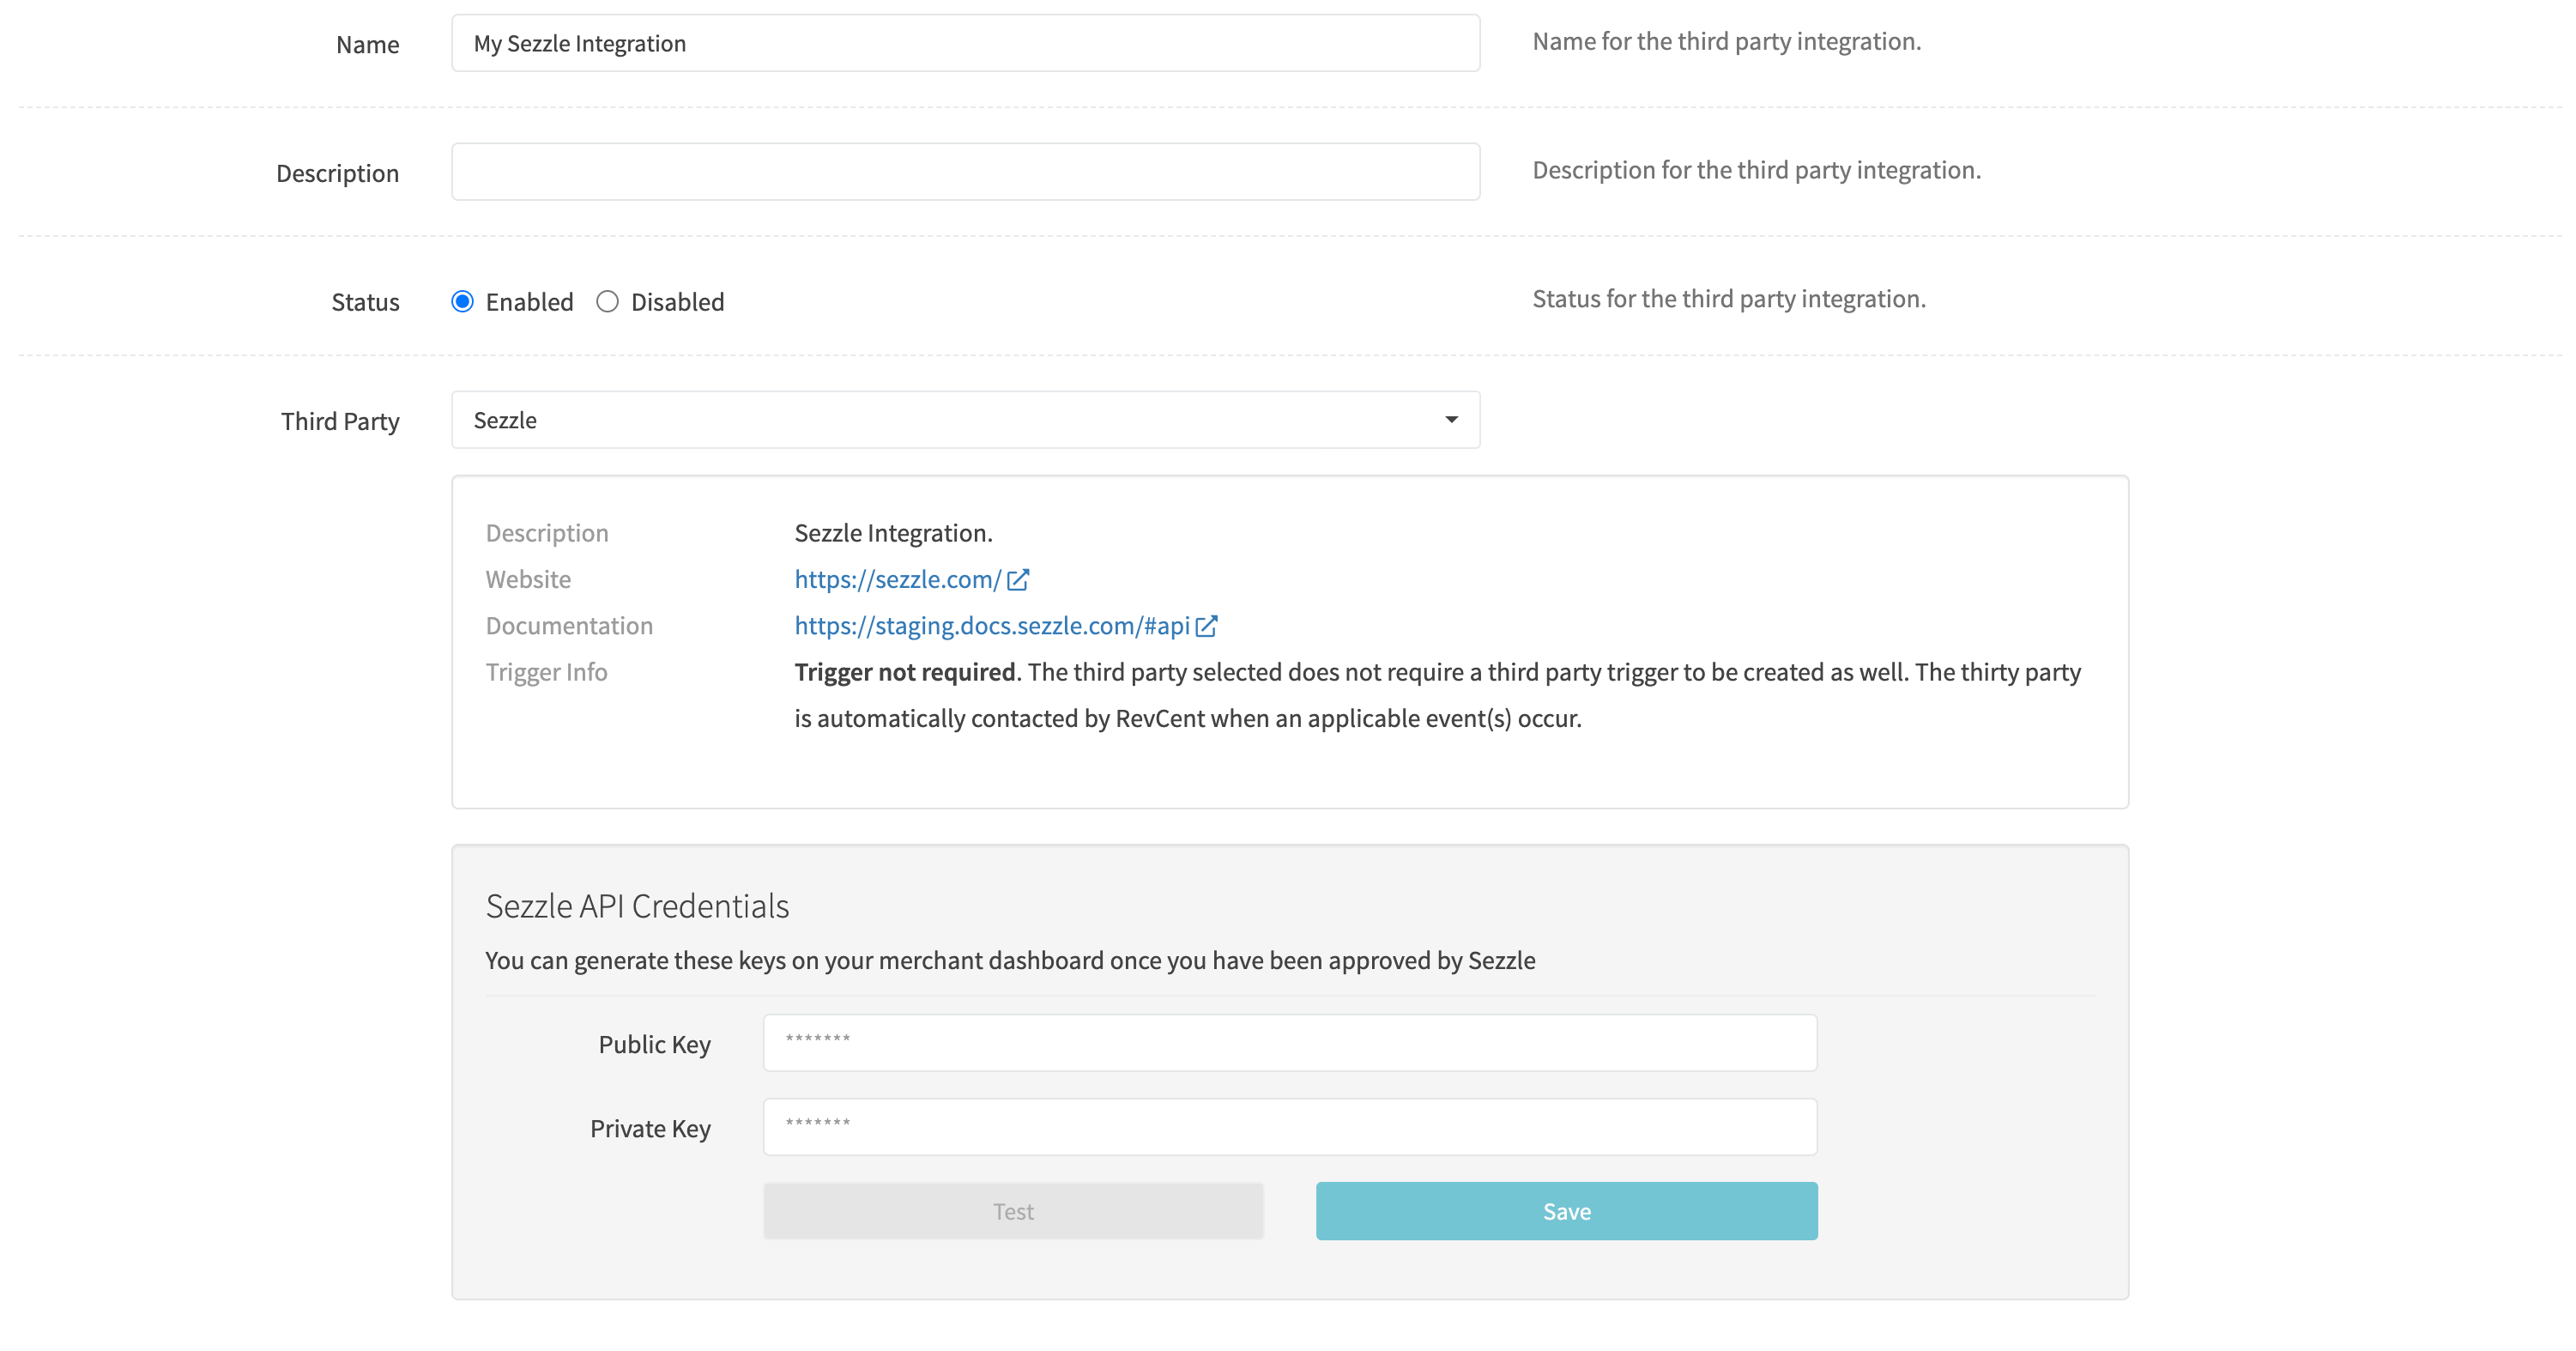Select the Enabled status radio button
The height and width of the screenshot is (1351, 2576).
462,302
